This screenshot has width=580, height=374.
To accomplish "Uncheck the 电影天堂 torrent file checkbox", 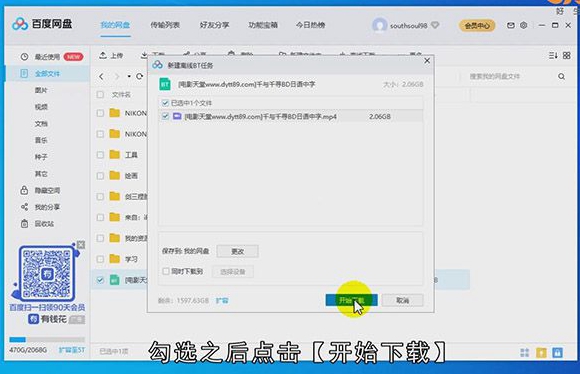I will tap(100, 280).
